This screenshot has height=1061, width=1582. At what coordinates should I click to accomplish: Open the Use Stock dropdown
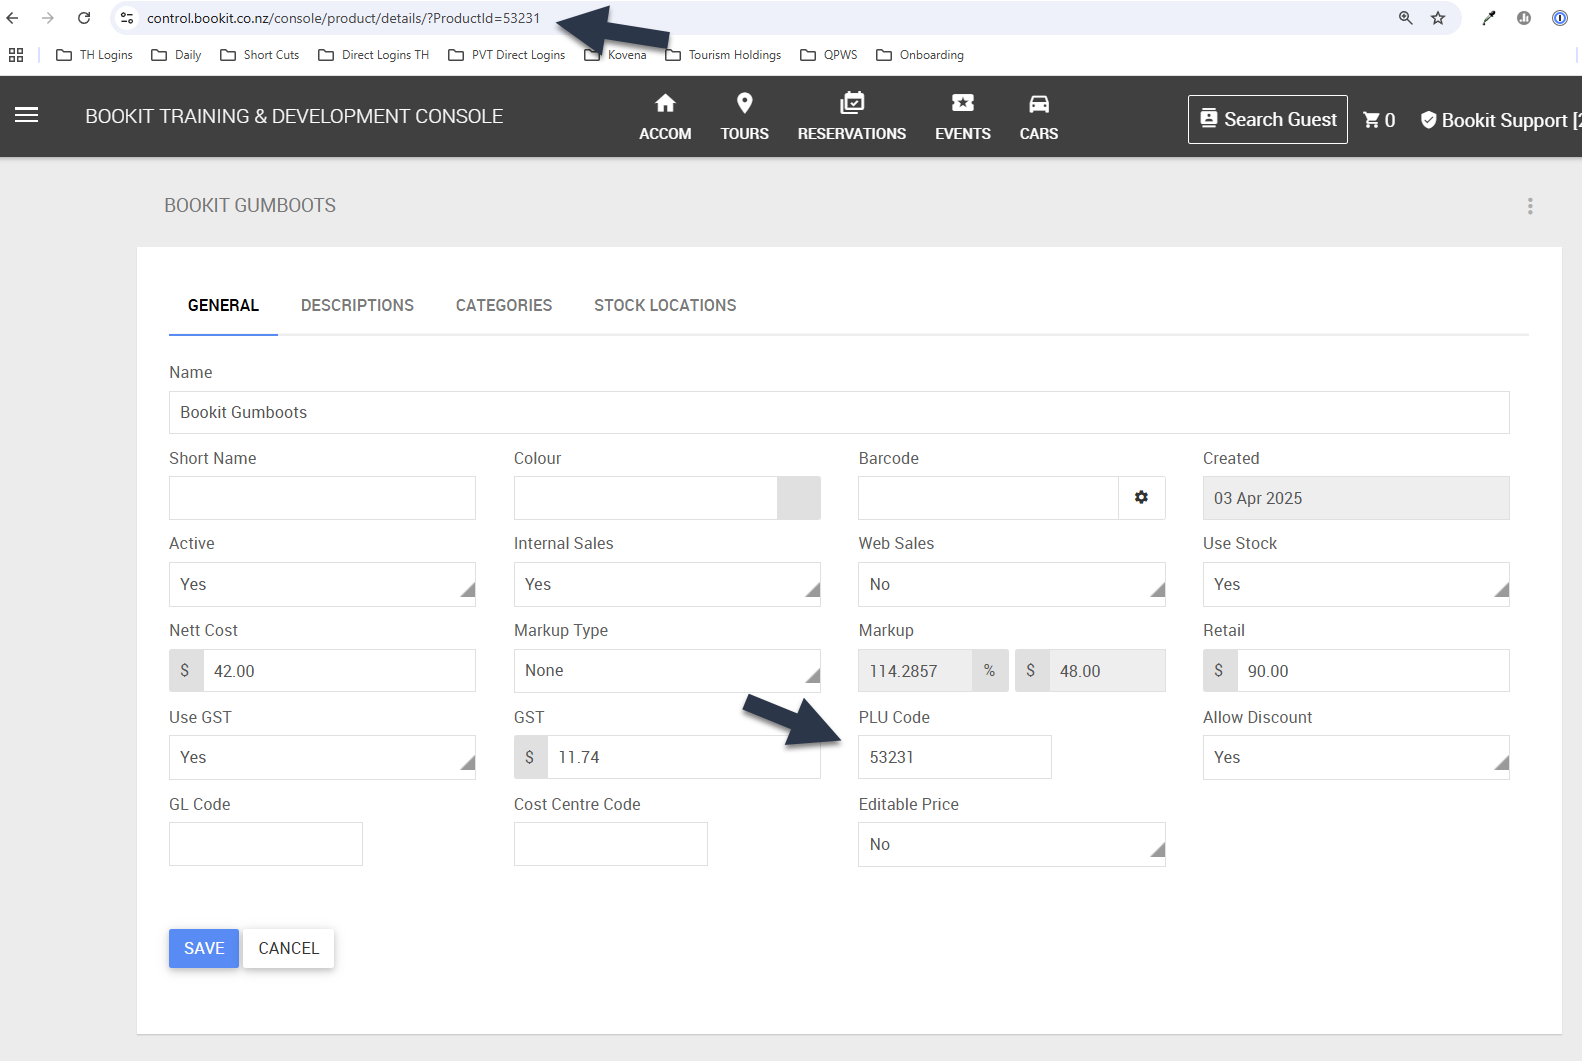point(1356,585)
